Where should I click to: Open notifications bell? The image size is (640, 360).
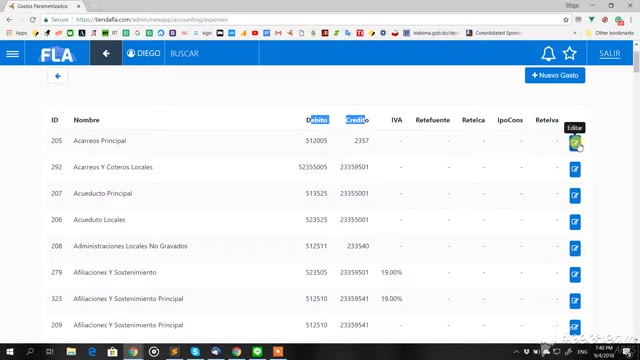click(x=548, y=53)
